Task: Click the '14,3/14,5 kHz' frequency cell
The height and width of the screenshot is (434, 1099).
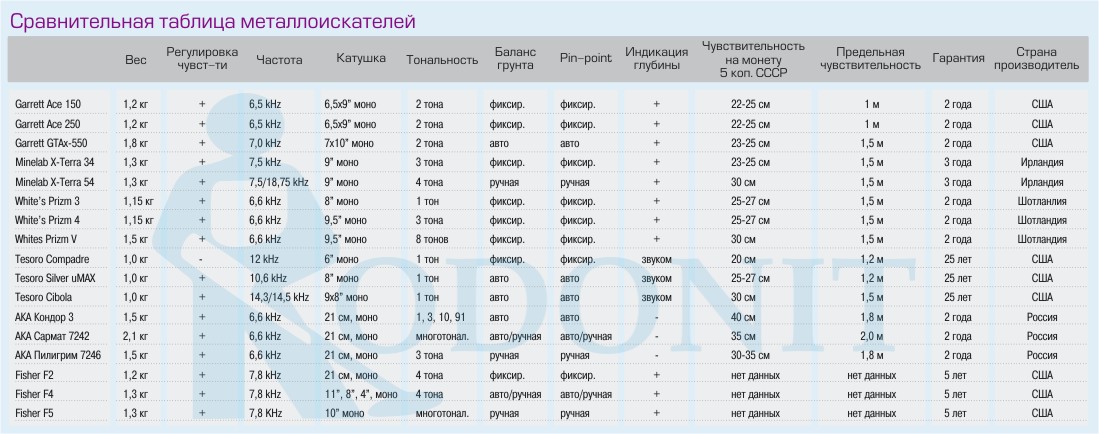Action: coord(279,297)
